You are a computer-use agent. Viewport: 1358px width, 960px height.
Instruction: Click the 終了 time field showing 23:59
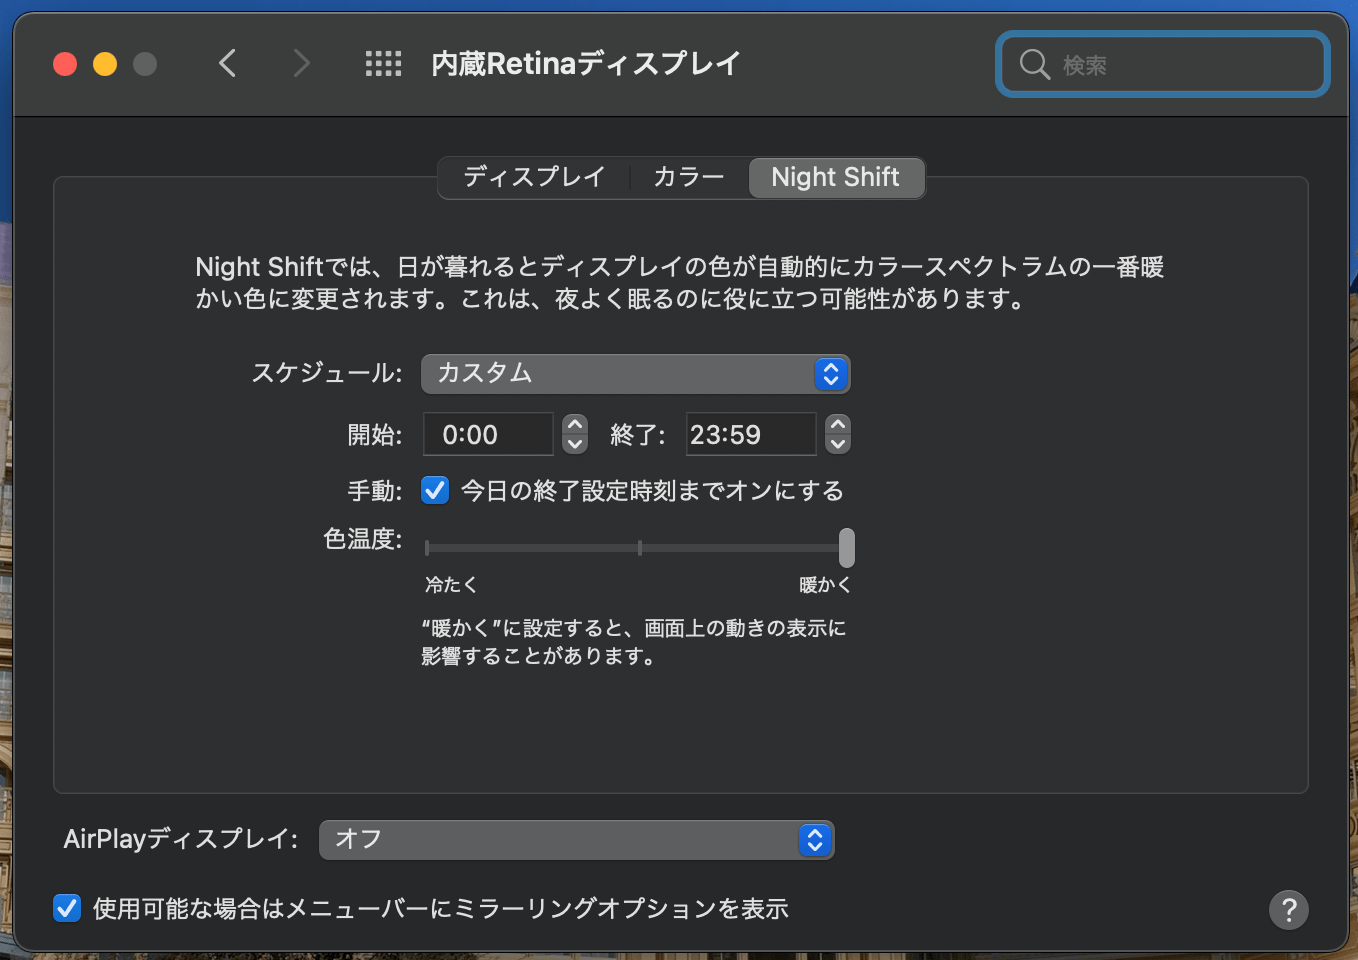click(751, 434)
